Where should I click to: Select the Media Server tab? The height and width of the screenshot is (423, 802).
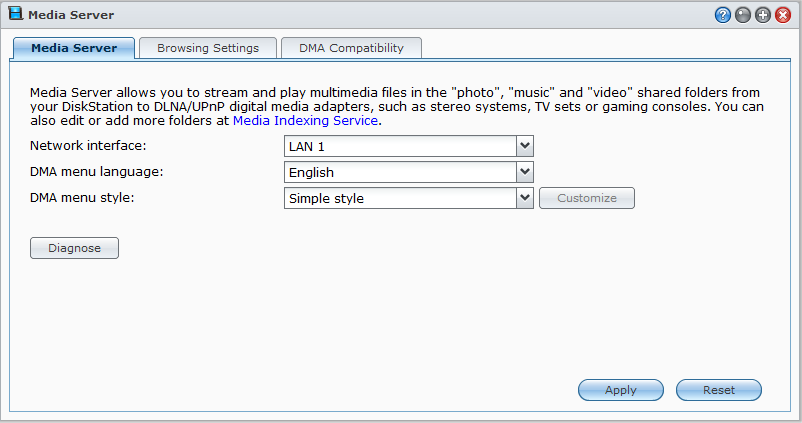[74, 48]
